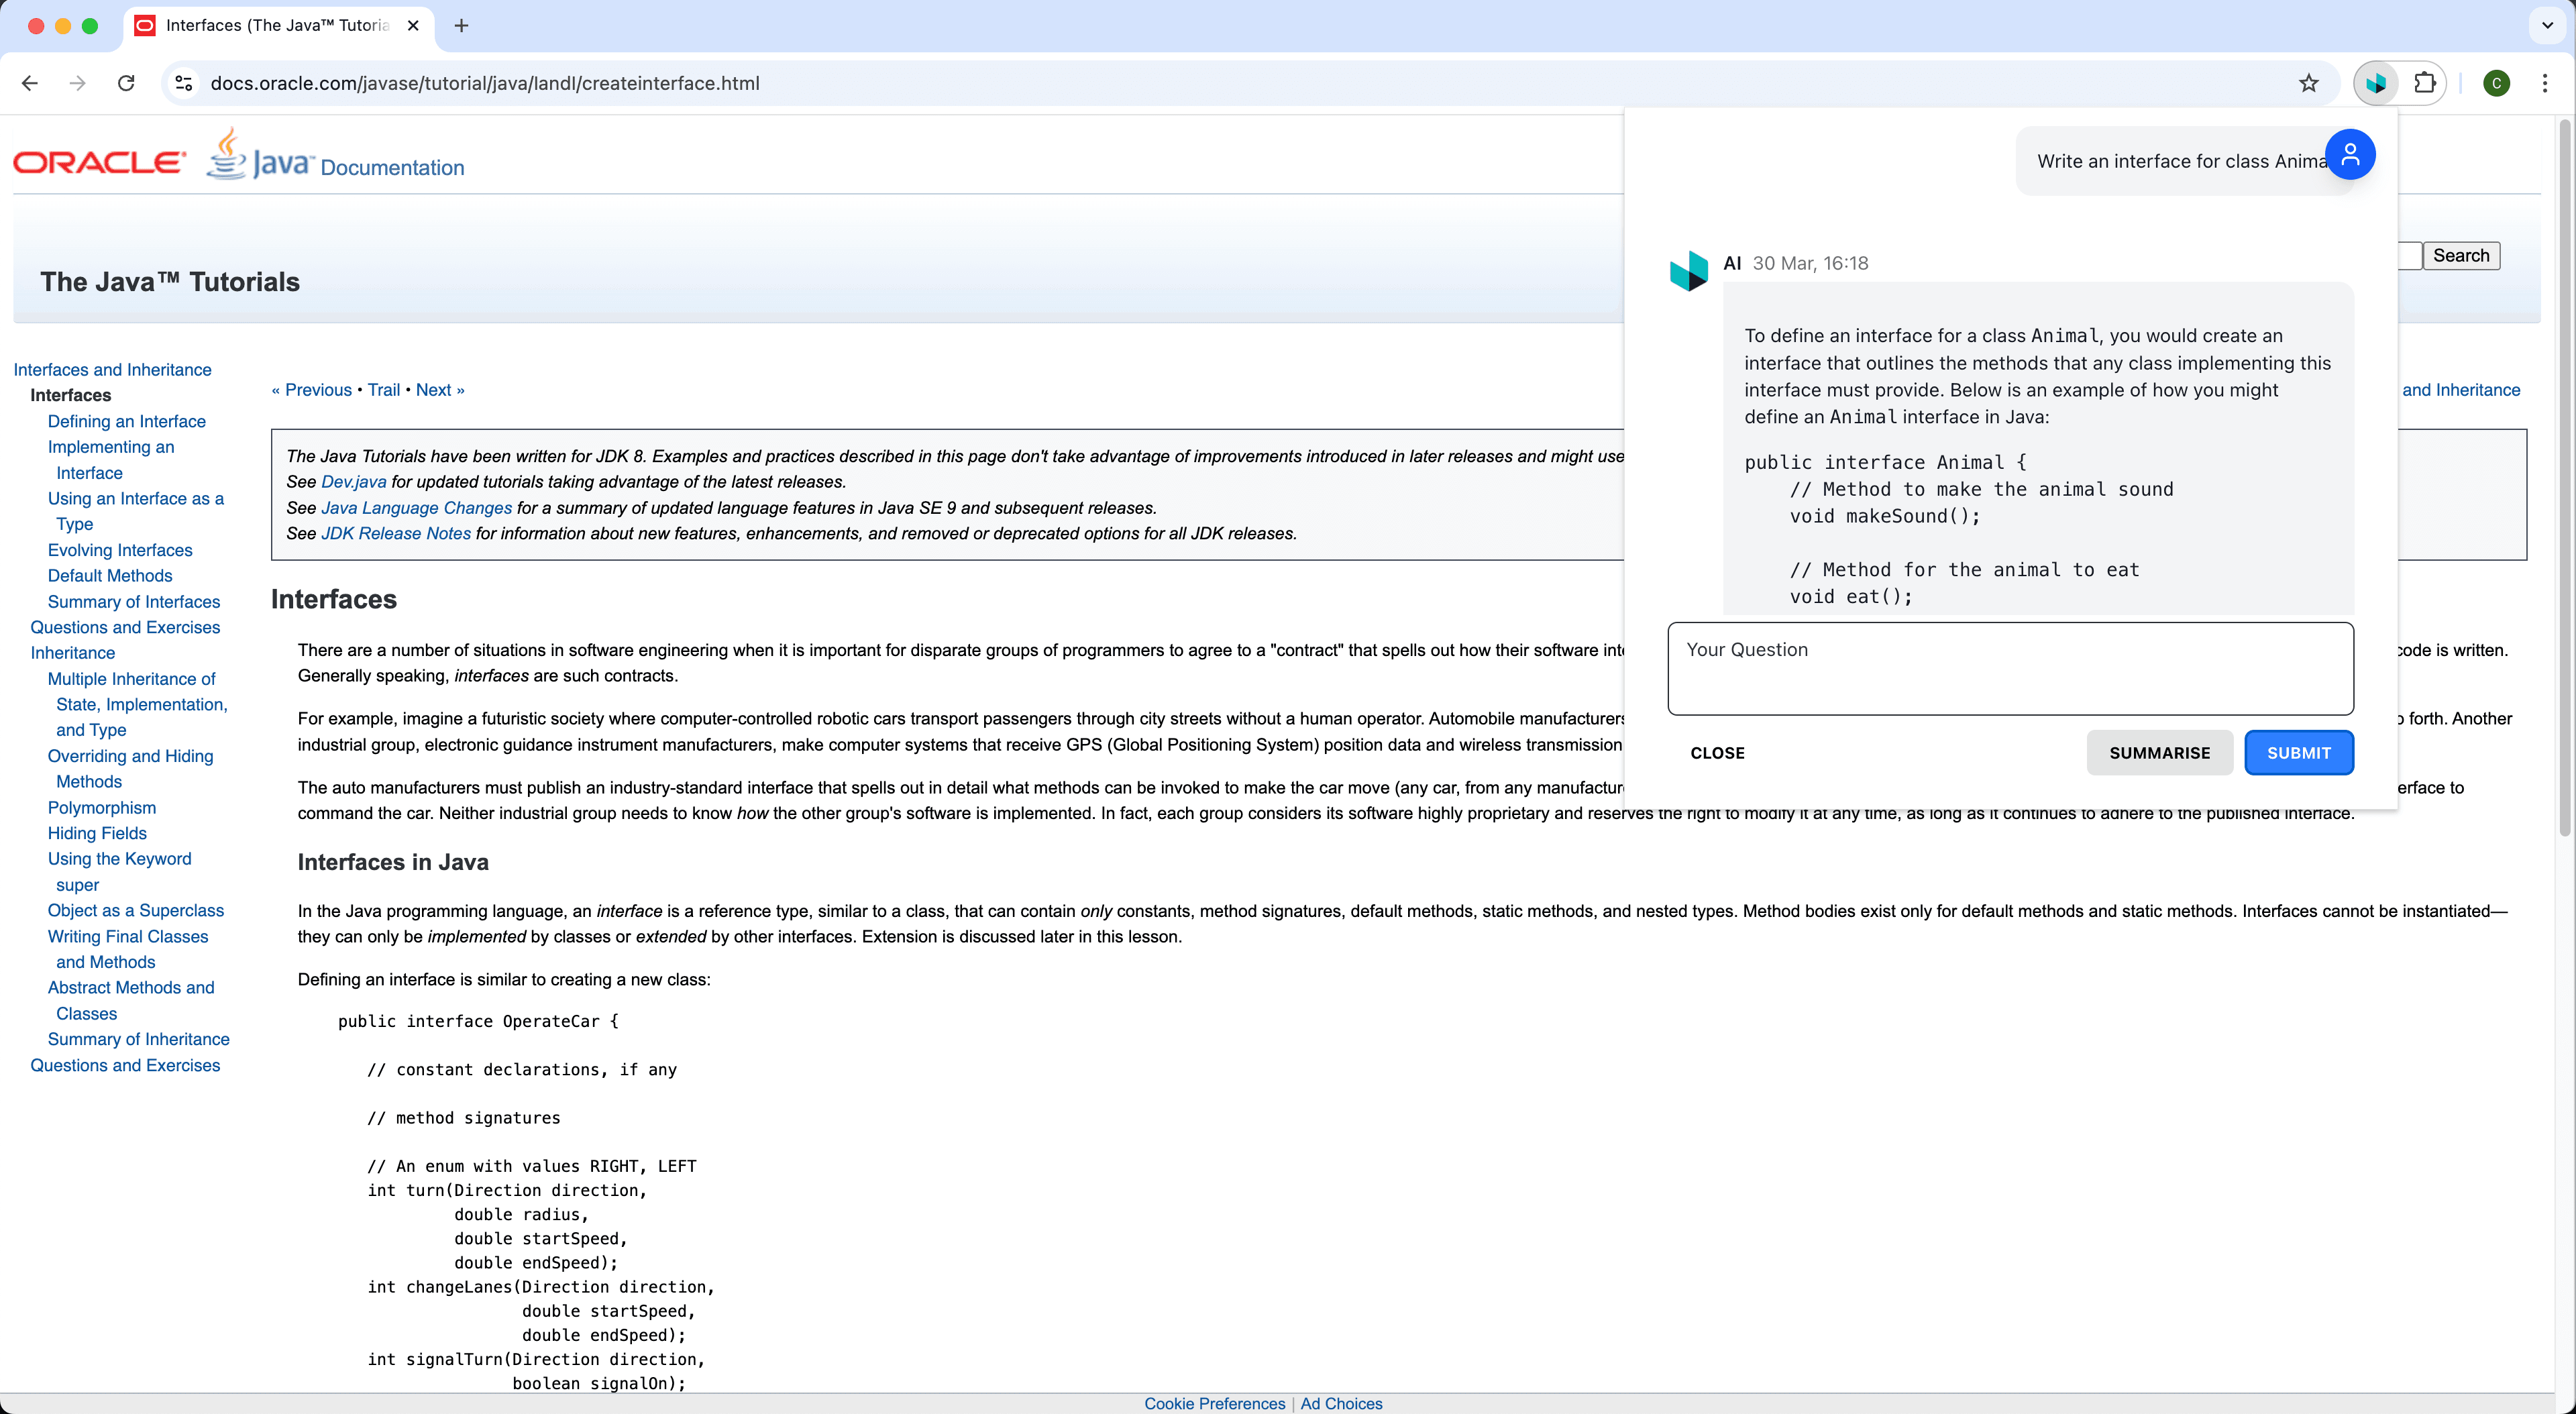Open a new browser tab
Screen dimensions: 2576x1414
coord(461,26)
